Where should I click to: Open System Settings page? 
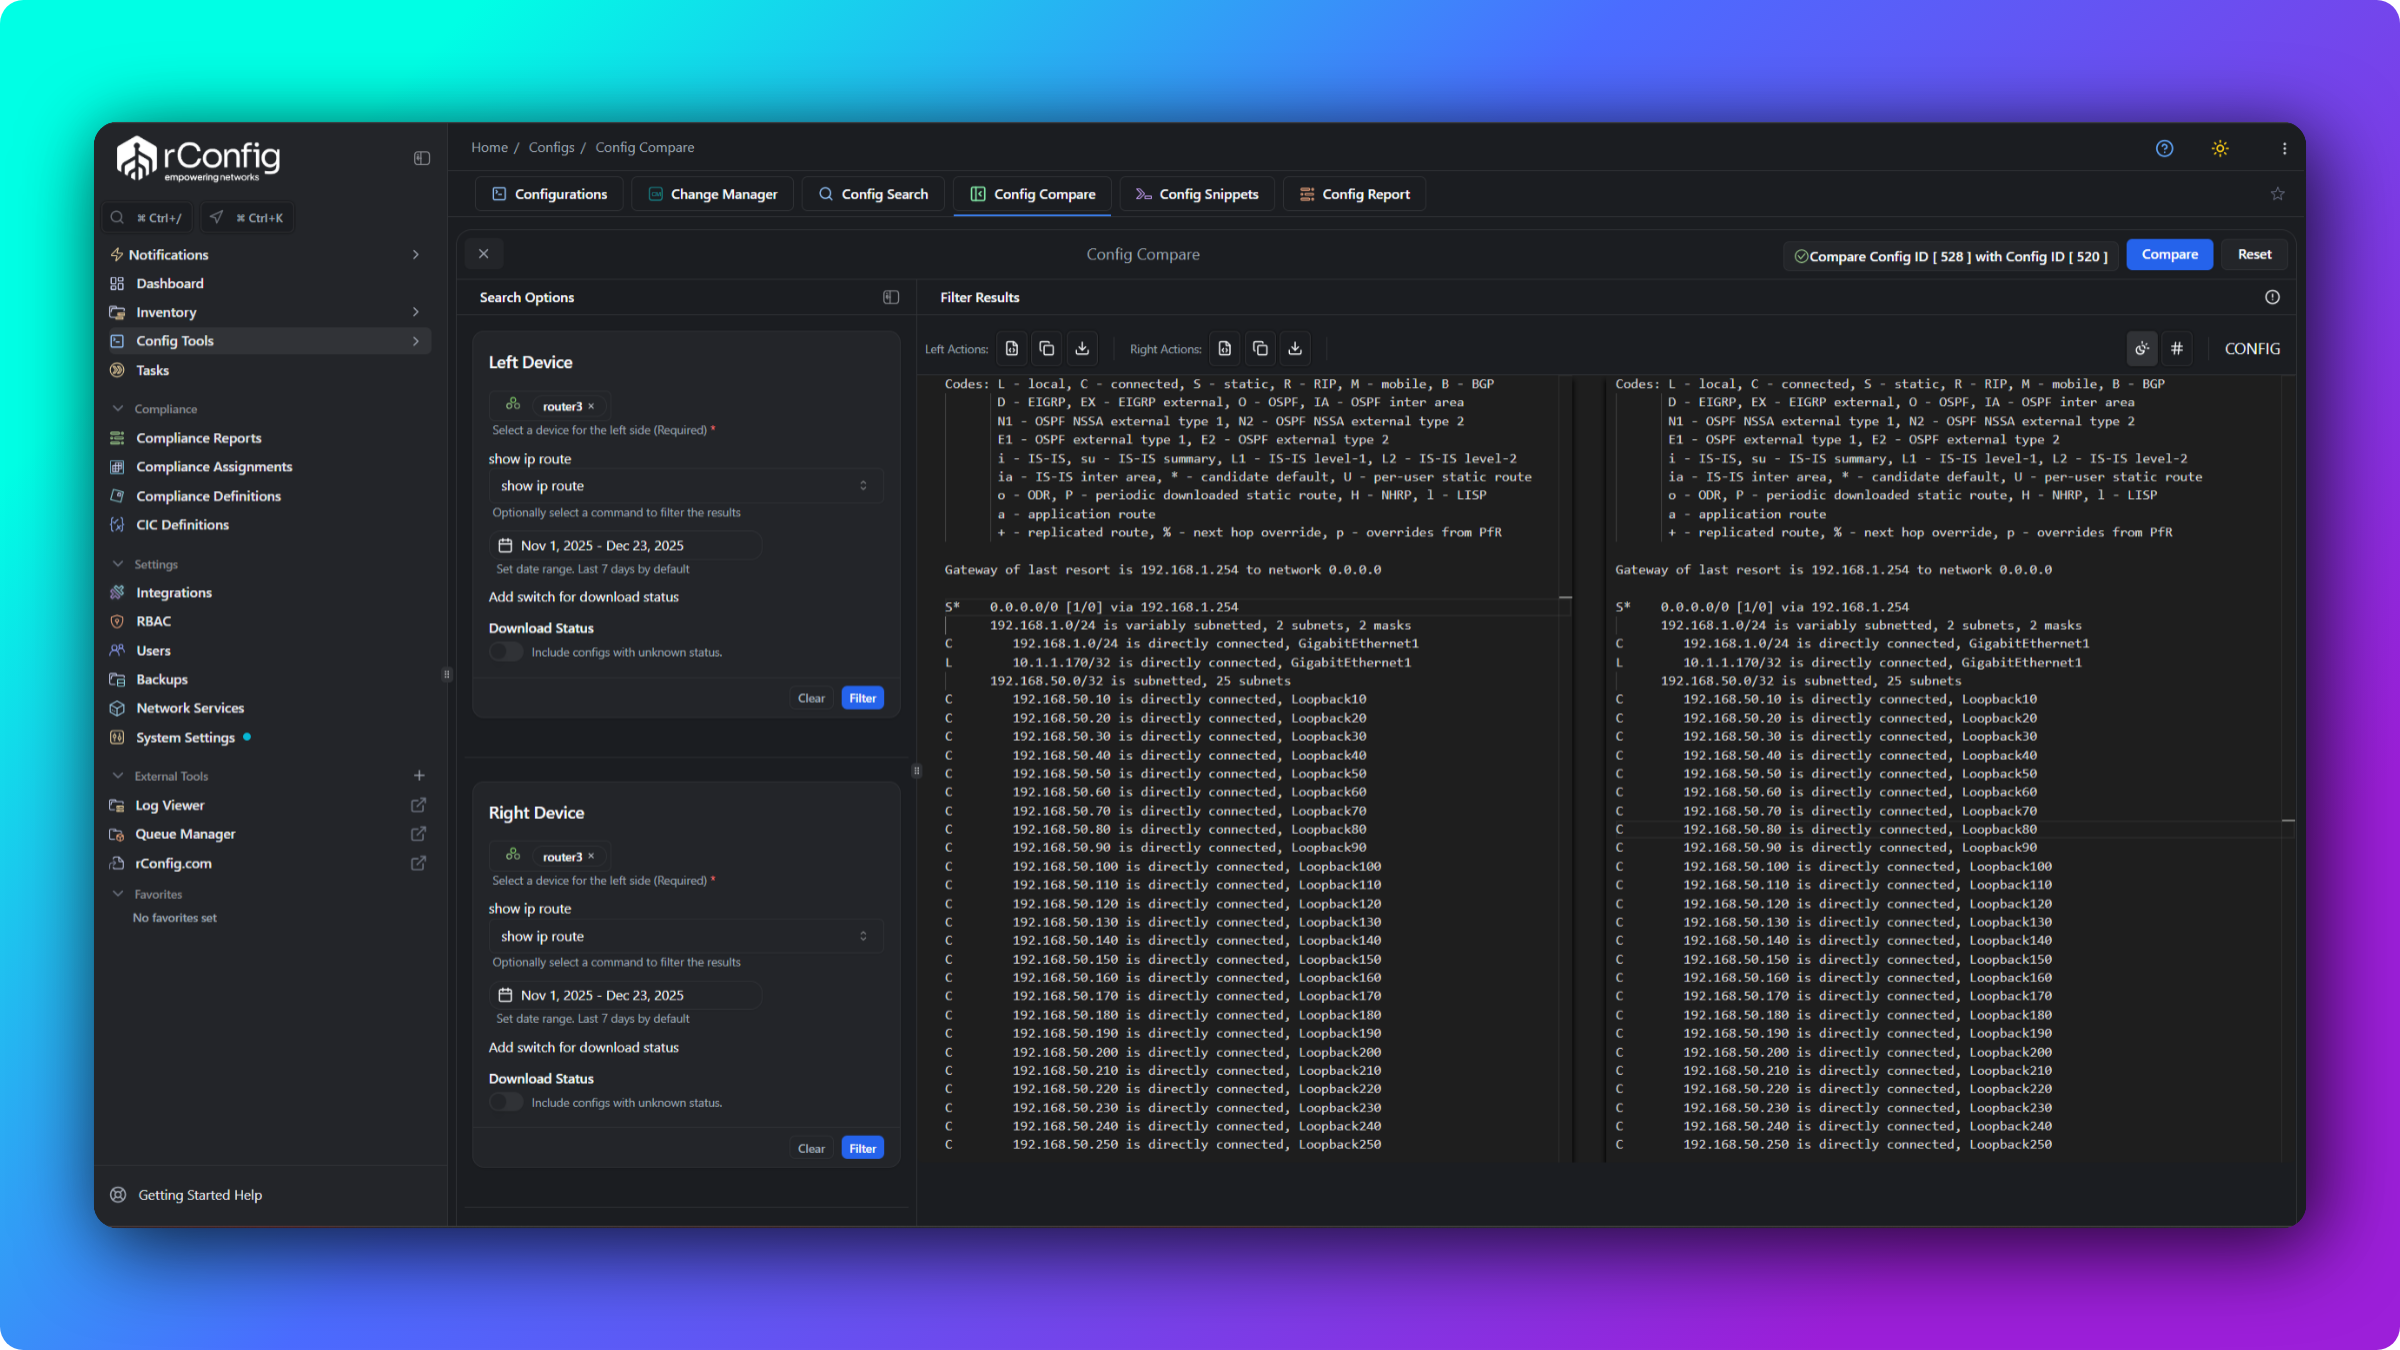coord(185,738)
